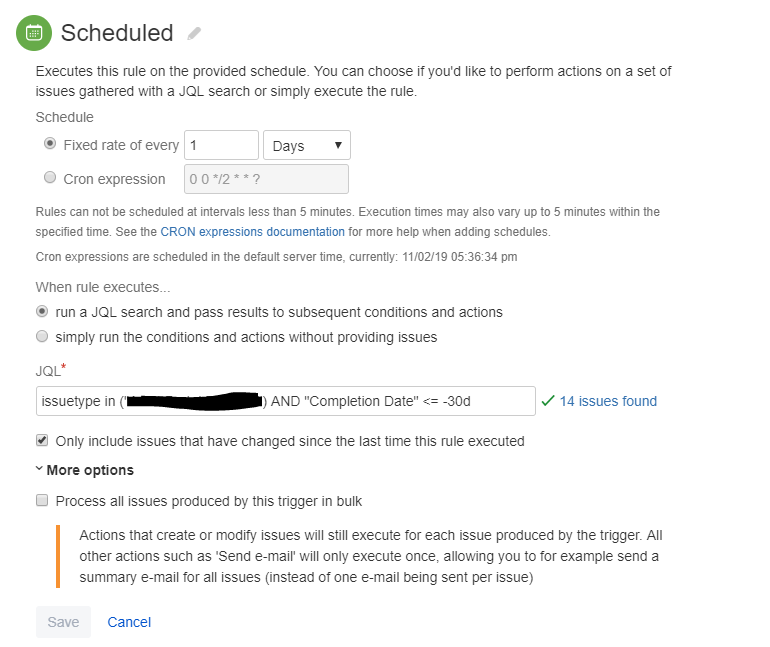
Task: Click inside the JQL query field
Action: pos(286,401)
